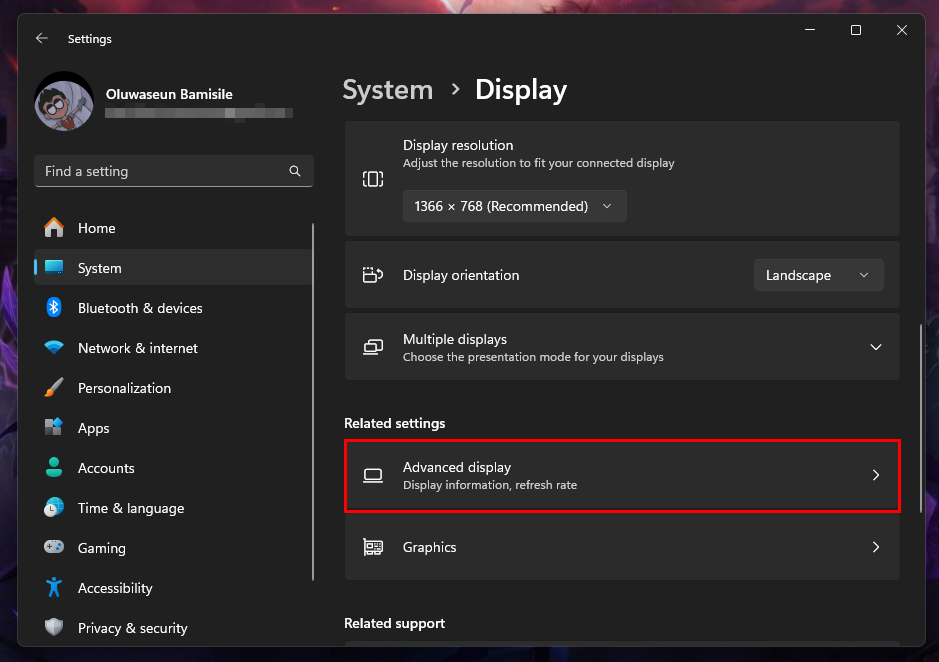Image resolution: width=939 pixels, height=662 pixels.
Task: Open the Graphics settings page
Action: [x=621, y=547]
